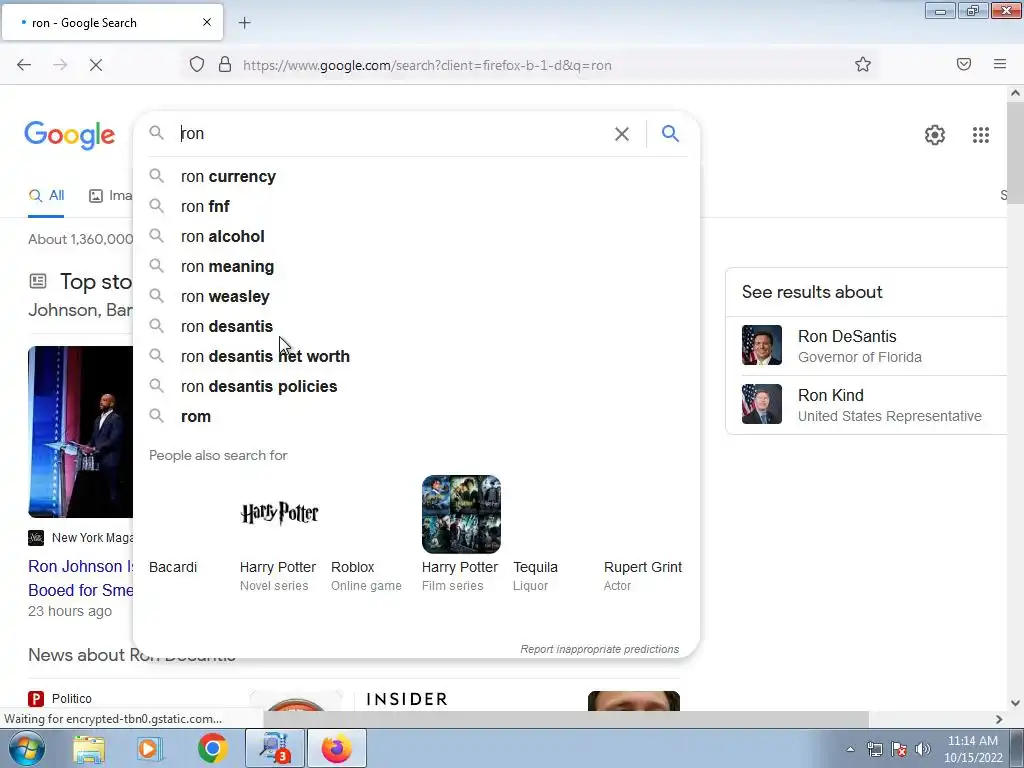Click the vertical scrollbar up arrow
1024x768 pixels.
coord(1015,93)
